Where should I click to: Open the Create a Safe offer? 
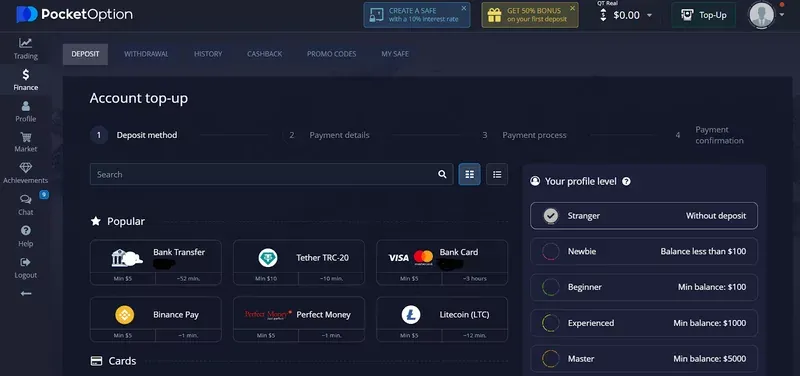416,15
